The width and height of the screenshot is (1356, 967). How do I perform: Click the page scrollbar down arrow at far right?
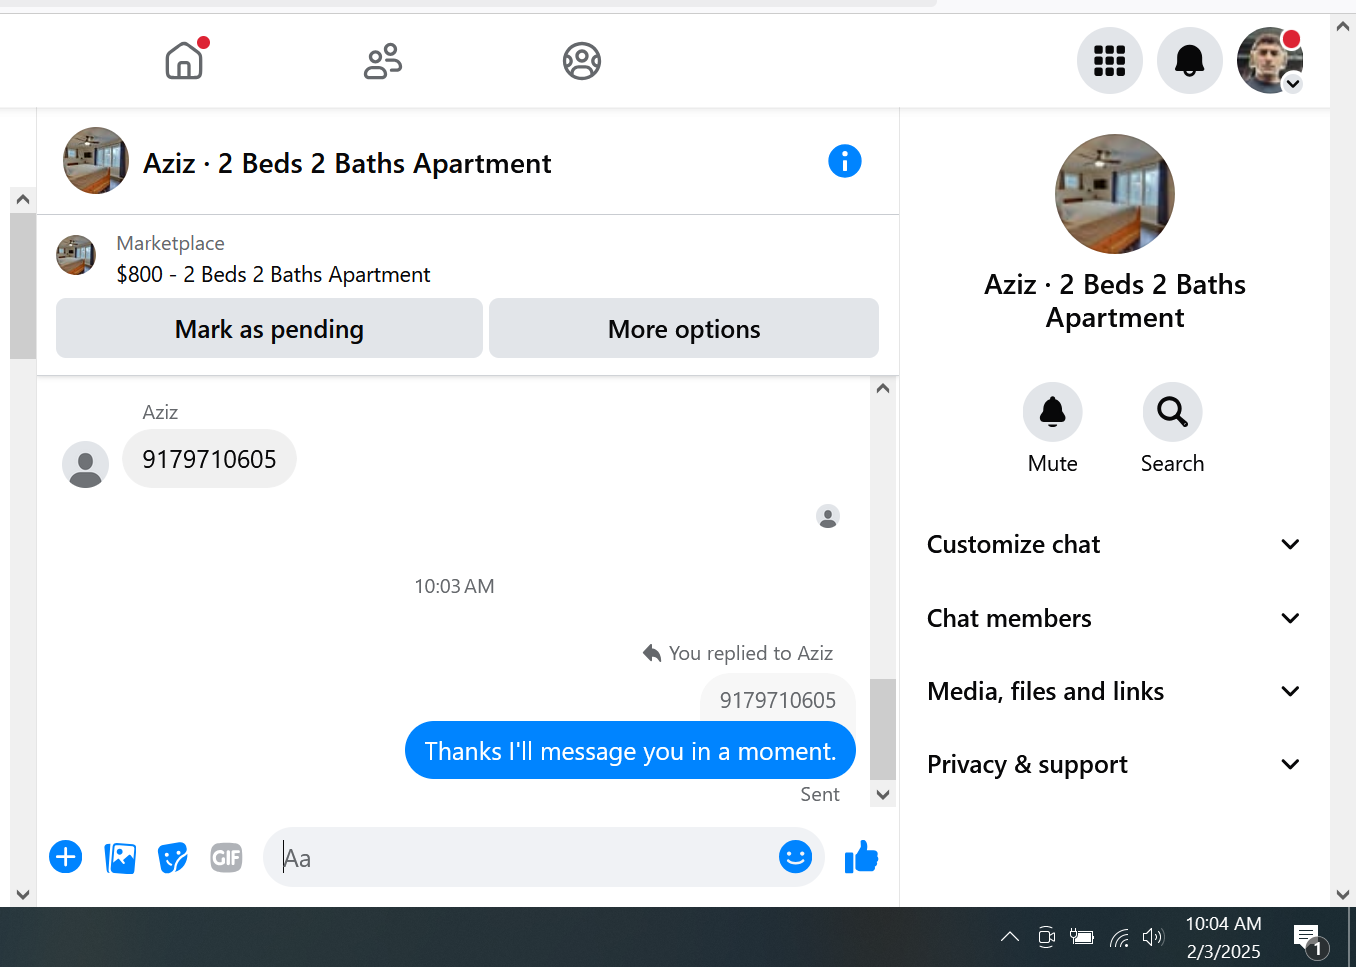coord(1343,895)
